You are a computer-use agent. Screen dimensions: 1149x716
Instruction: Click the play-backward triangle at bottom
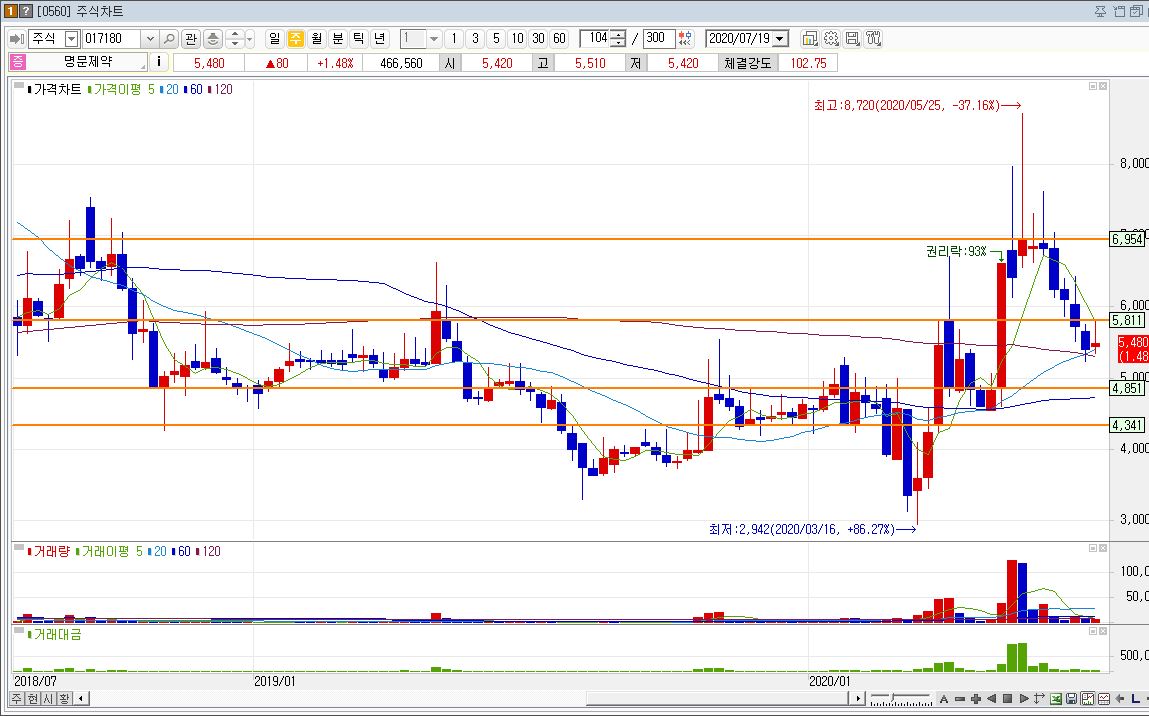(991, 699)
